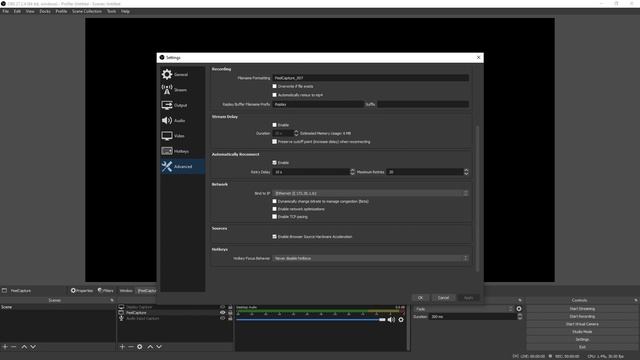
Task: Pop out the Controls dock icon
Action: click(636, 300)
